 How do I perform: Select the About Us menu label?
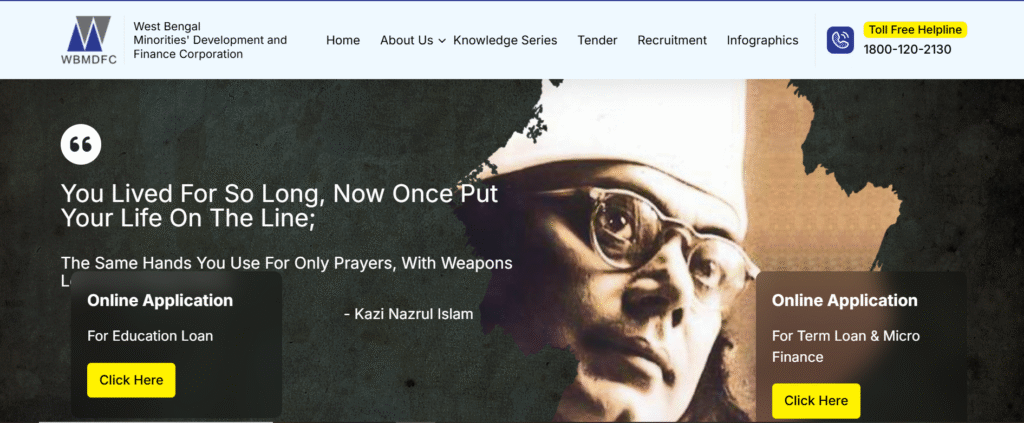[x=406, y=40]
